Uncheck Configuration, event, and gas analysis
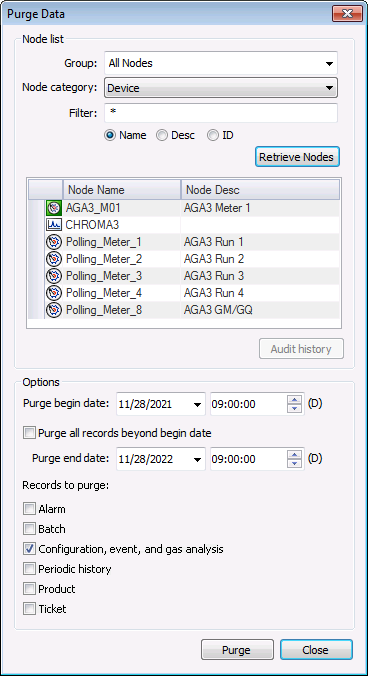 point(29,549)
